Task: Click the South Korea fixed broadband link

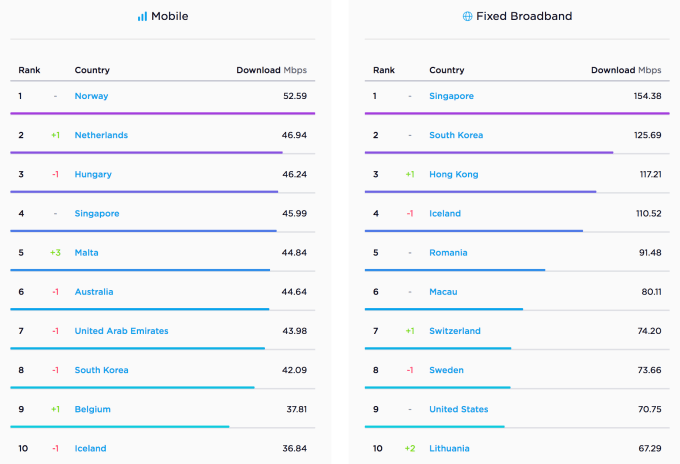Action: click(x=456, y=135)
